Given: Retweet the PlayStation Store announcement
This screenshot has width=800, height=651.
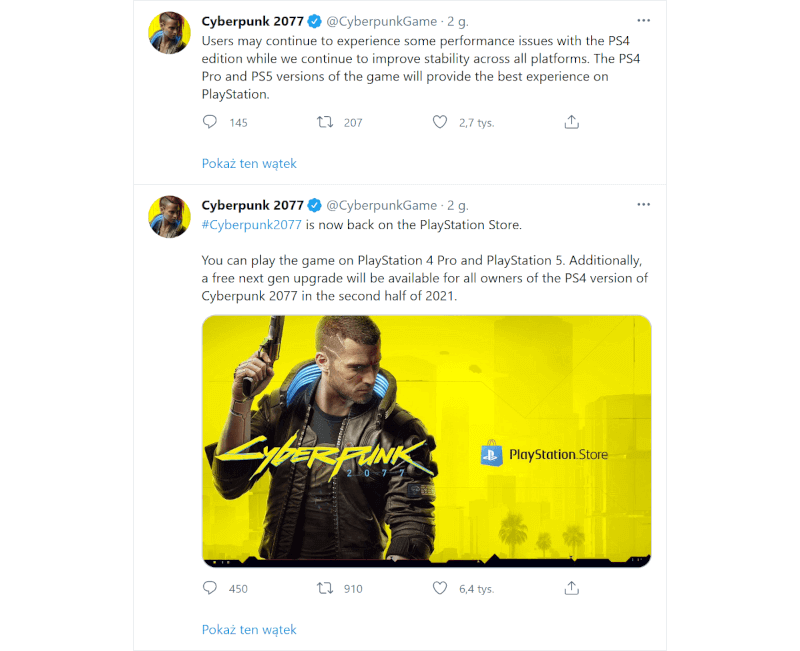Looking at the screenshot, I should (325, 588).
